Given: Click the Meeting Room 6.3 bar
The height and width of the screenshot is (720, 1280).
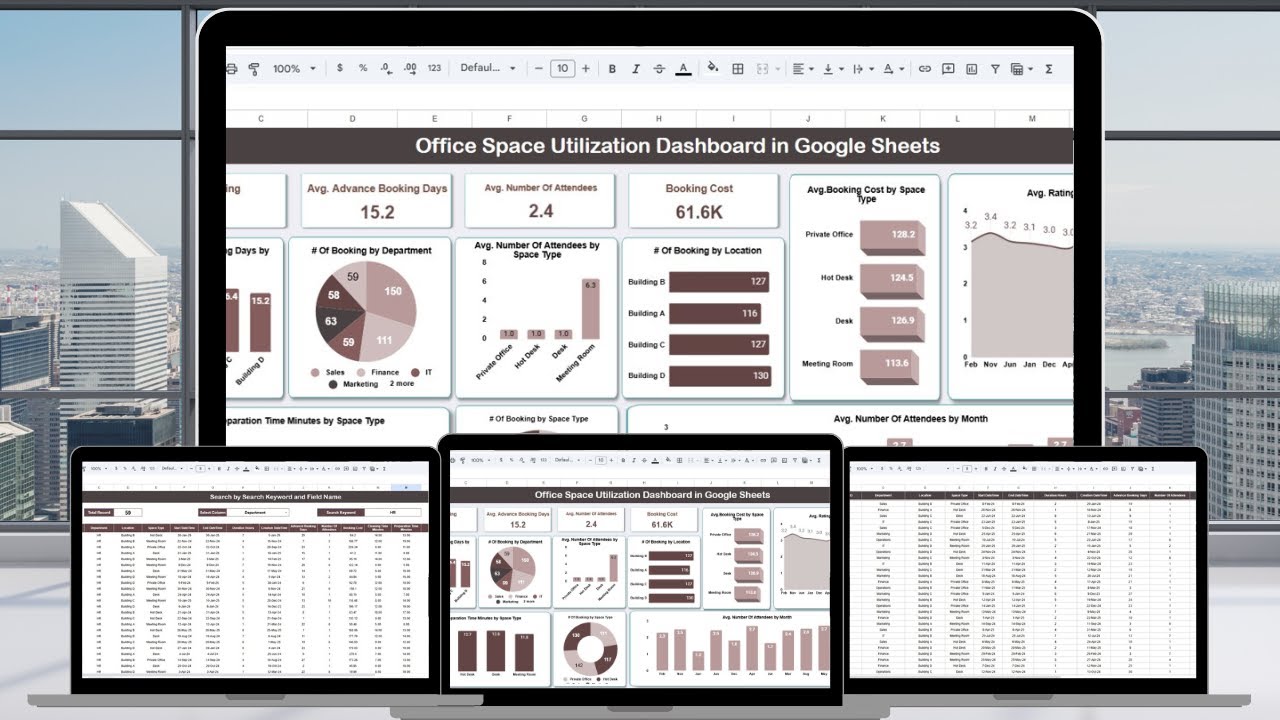Looking at the screenshot, I should point(590,310).
